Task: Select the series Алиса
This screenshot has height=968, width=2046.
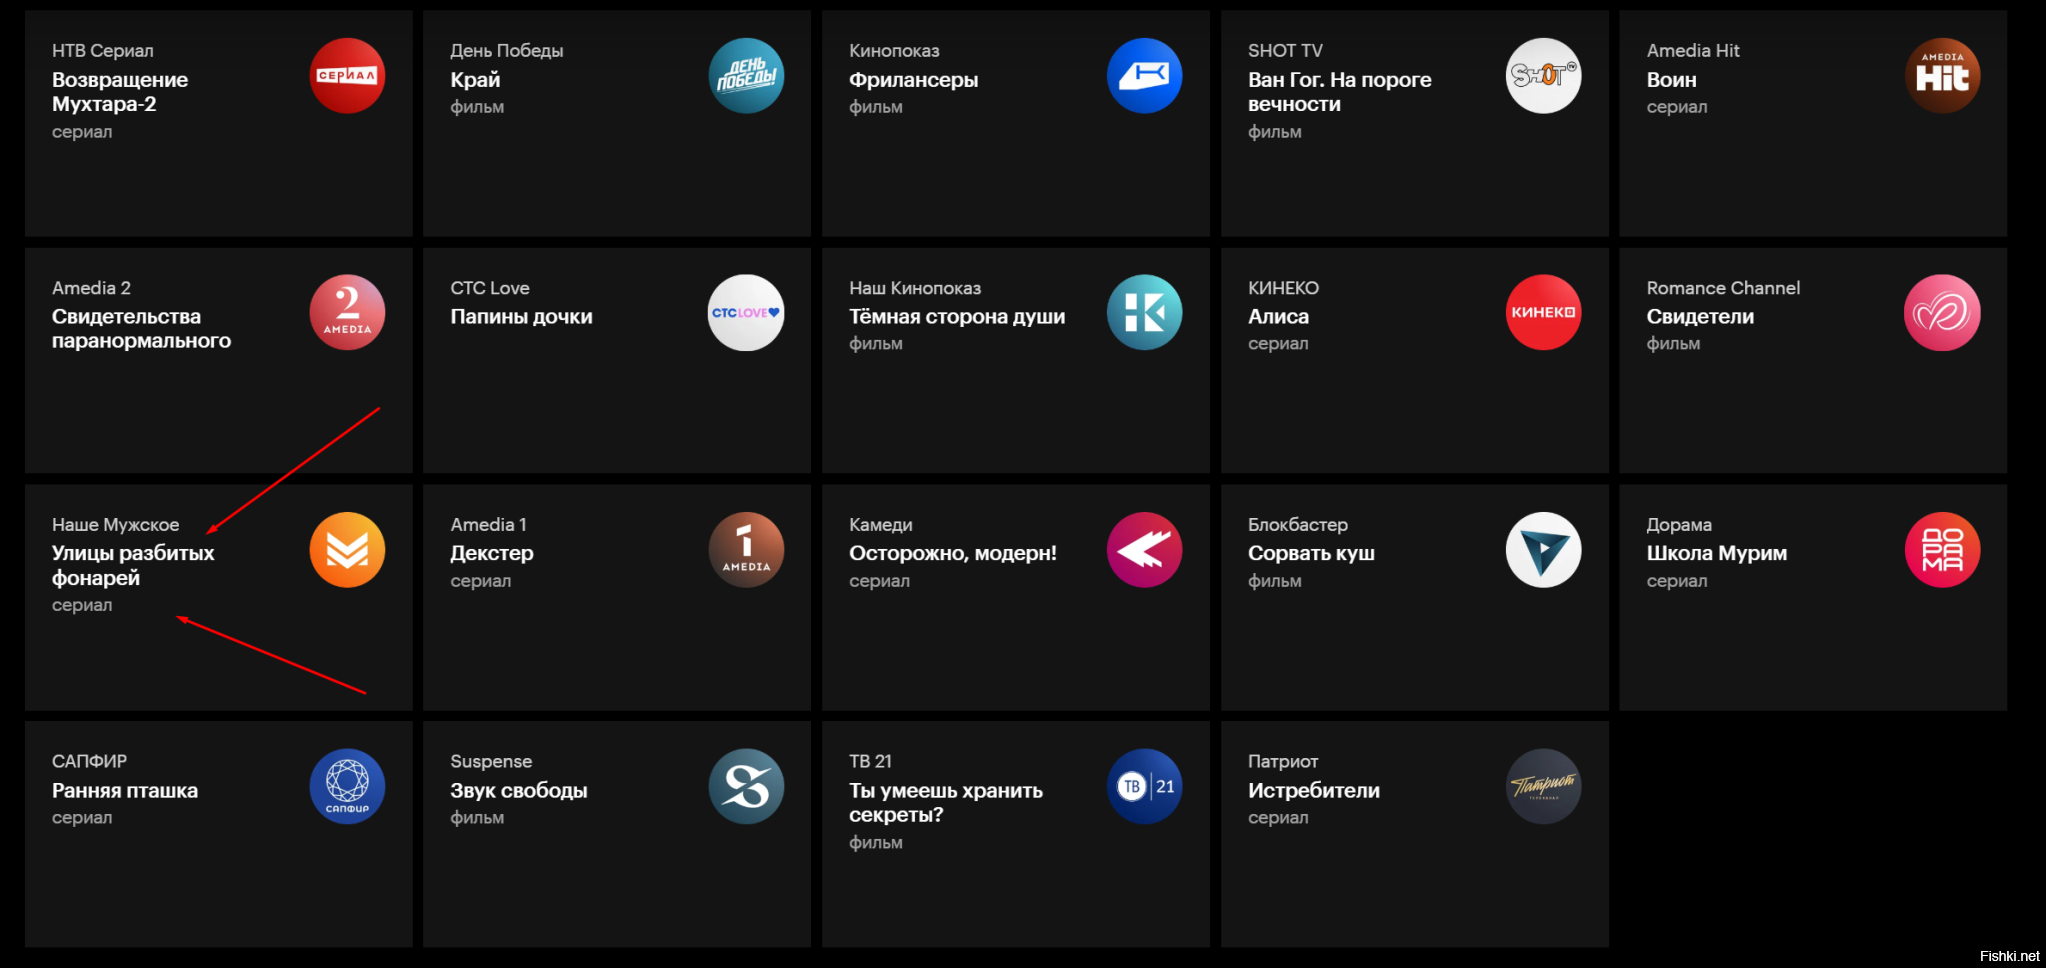Action: [1278, 317]
